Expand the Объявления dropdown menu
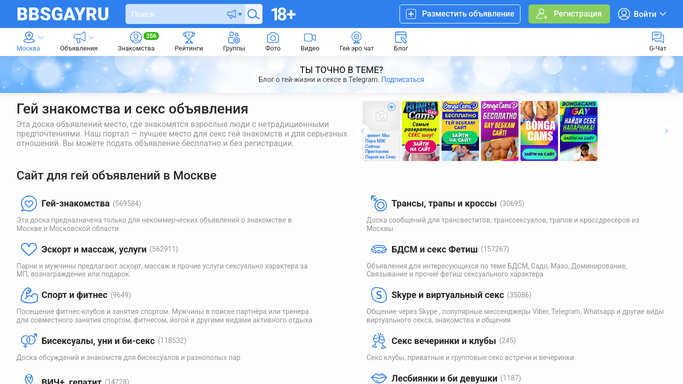683x384 pixels. point(79,41)
